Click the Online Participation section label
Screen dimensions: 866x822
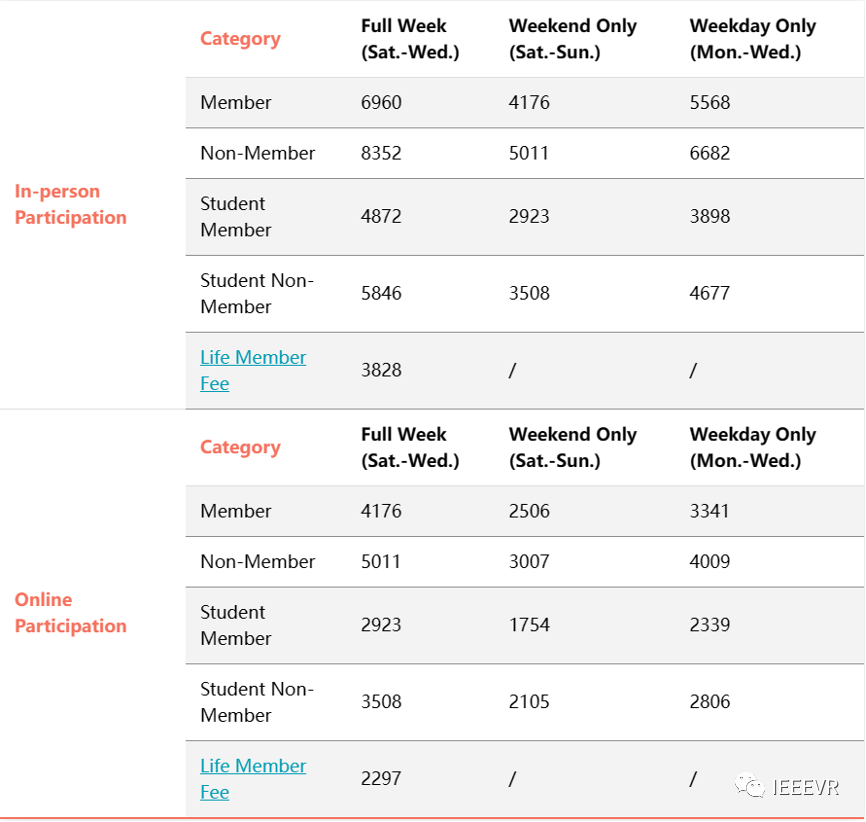(71, 612)
